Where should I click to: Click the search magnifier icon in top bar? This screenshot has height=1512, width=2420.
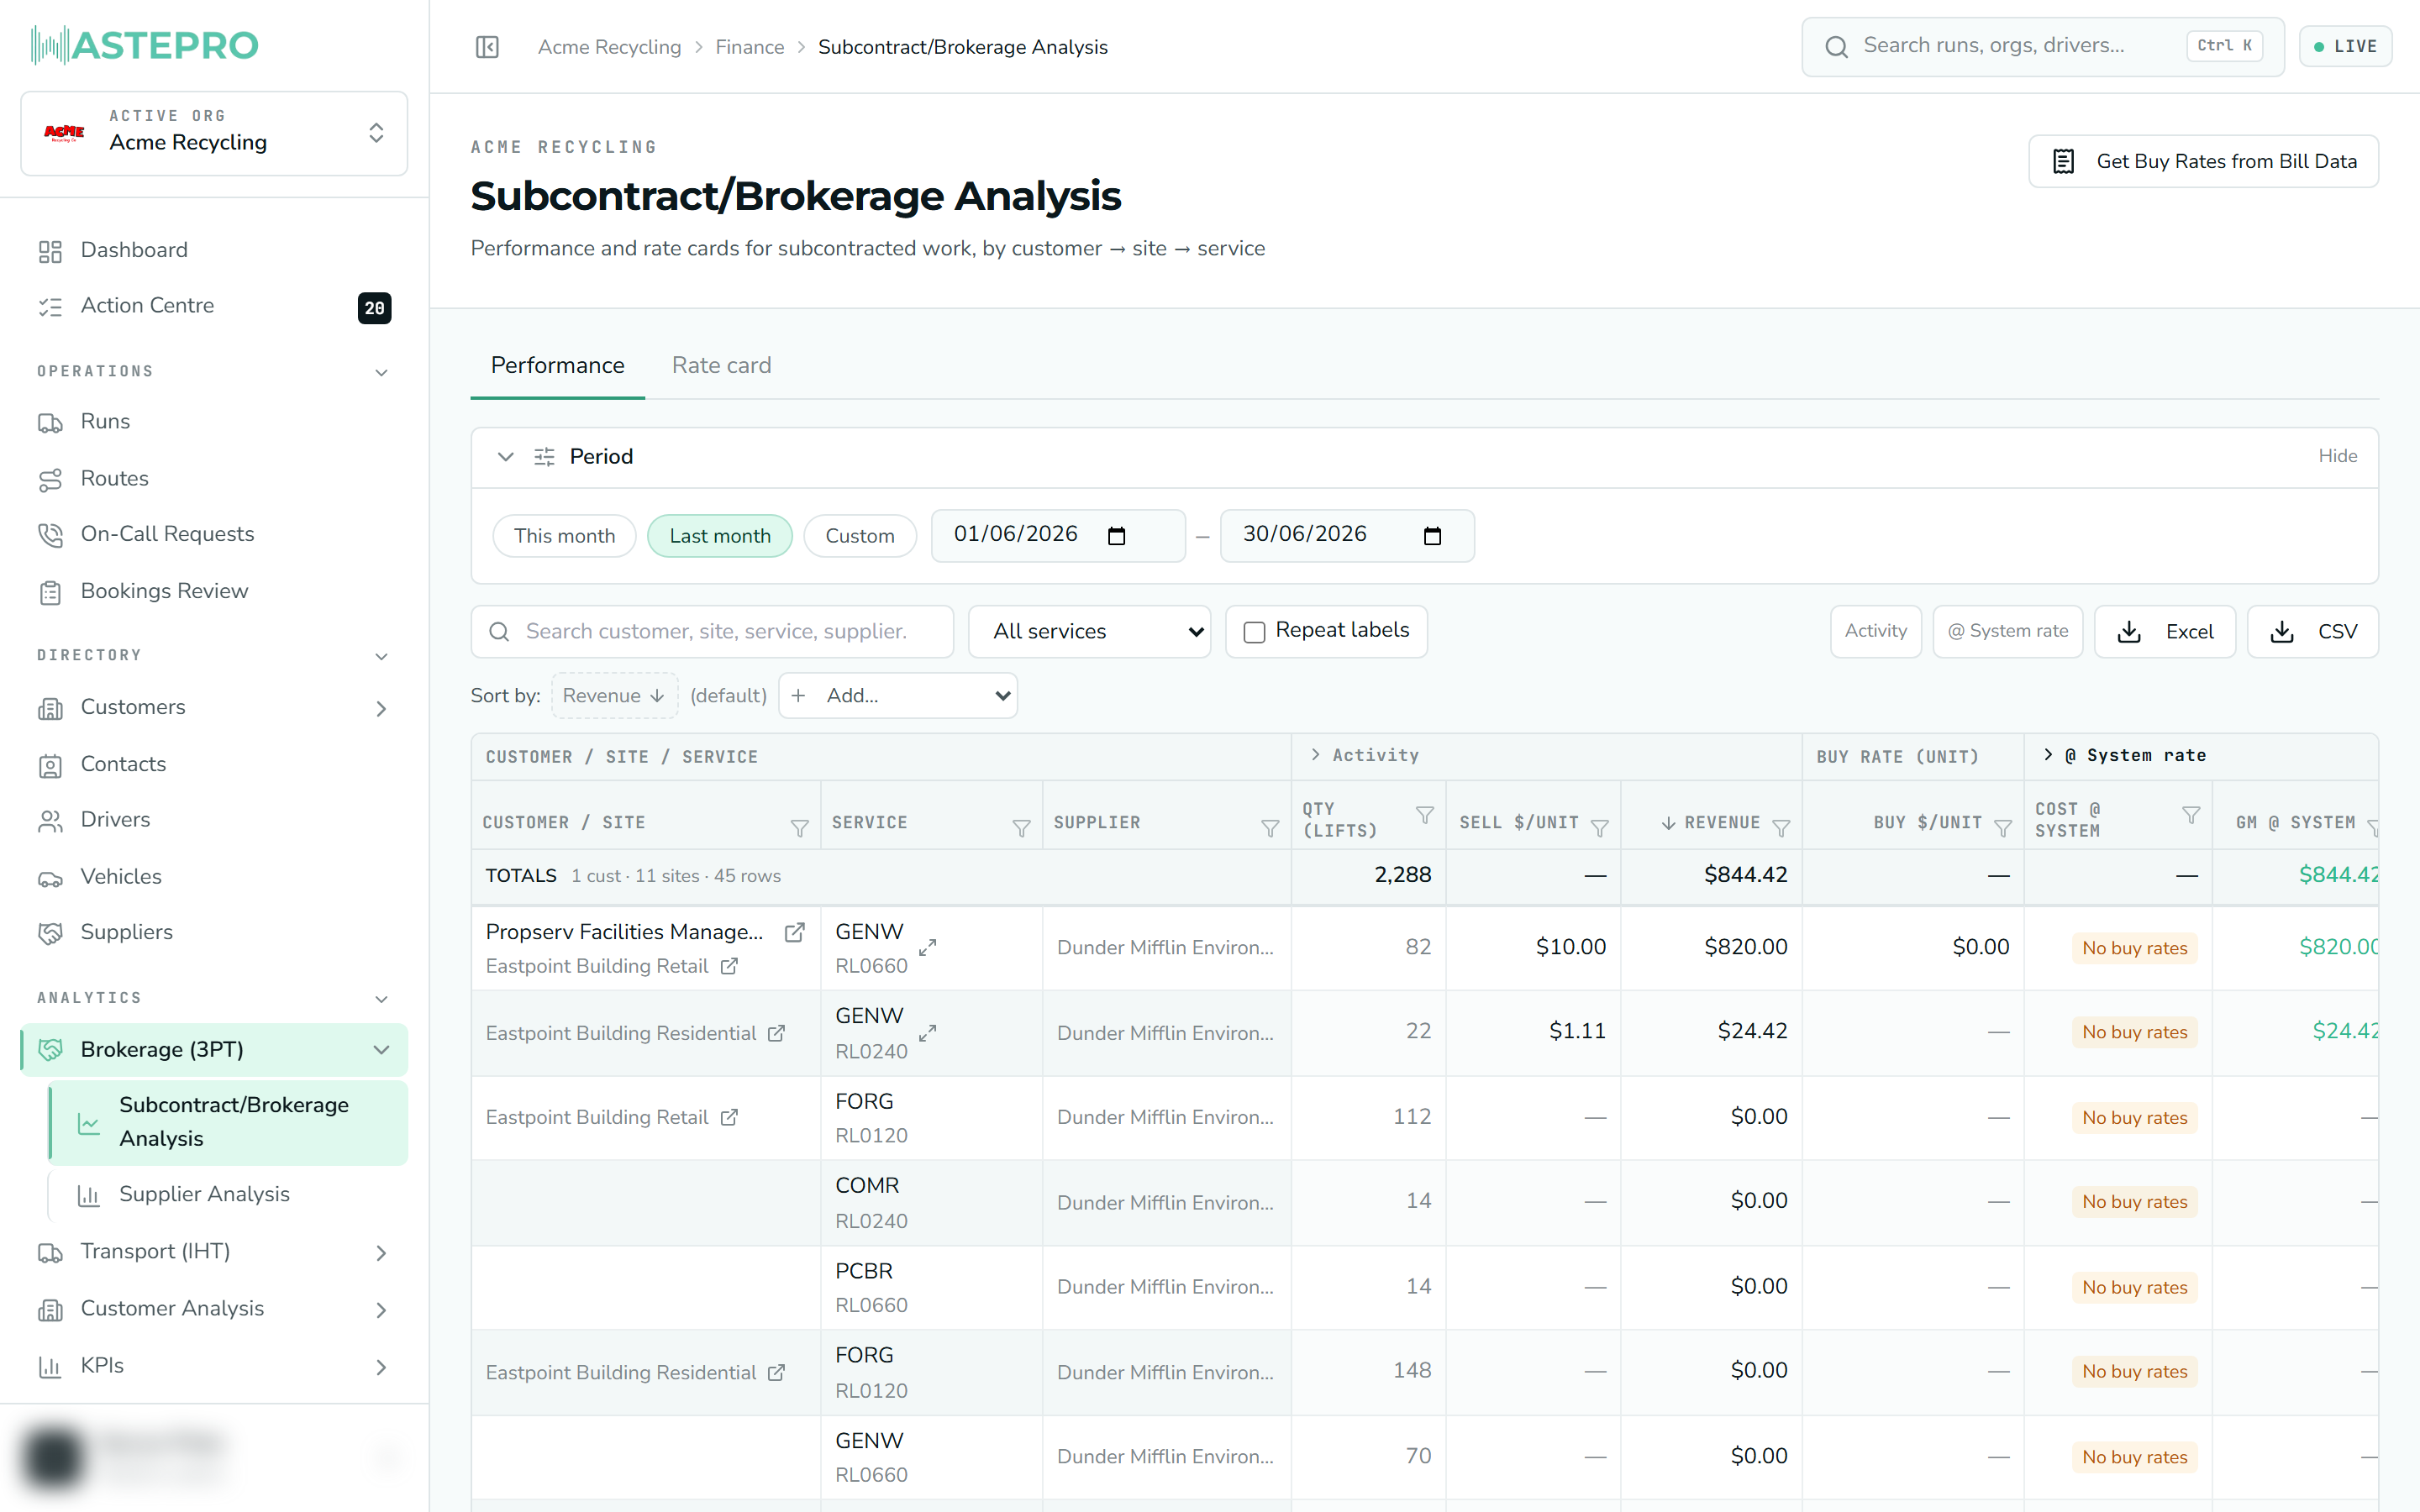pos(1836,47)
